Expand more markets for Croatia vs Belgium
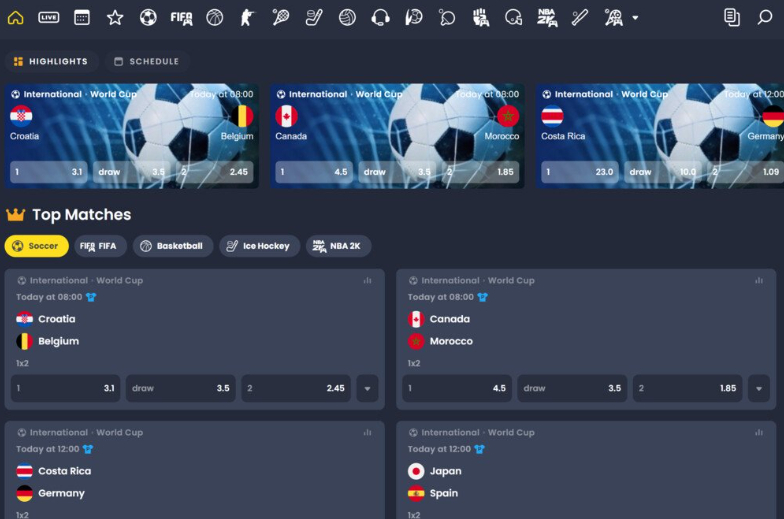This screenshot has width=784, height=519. 368,388
